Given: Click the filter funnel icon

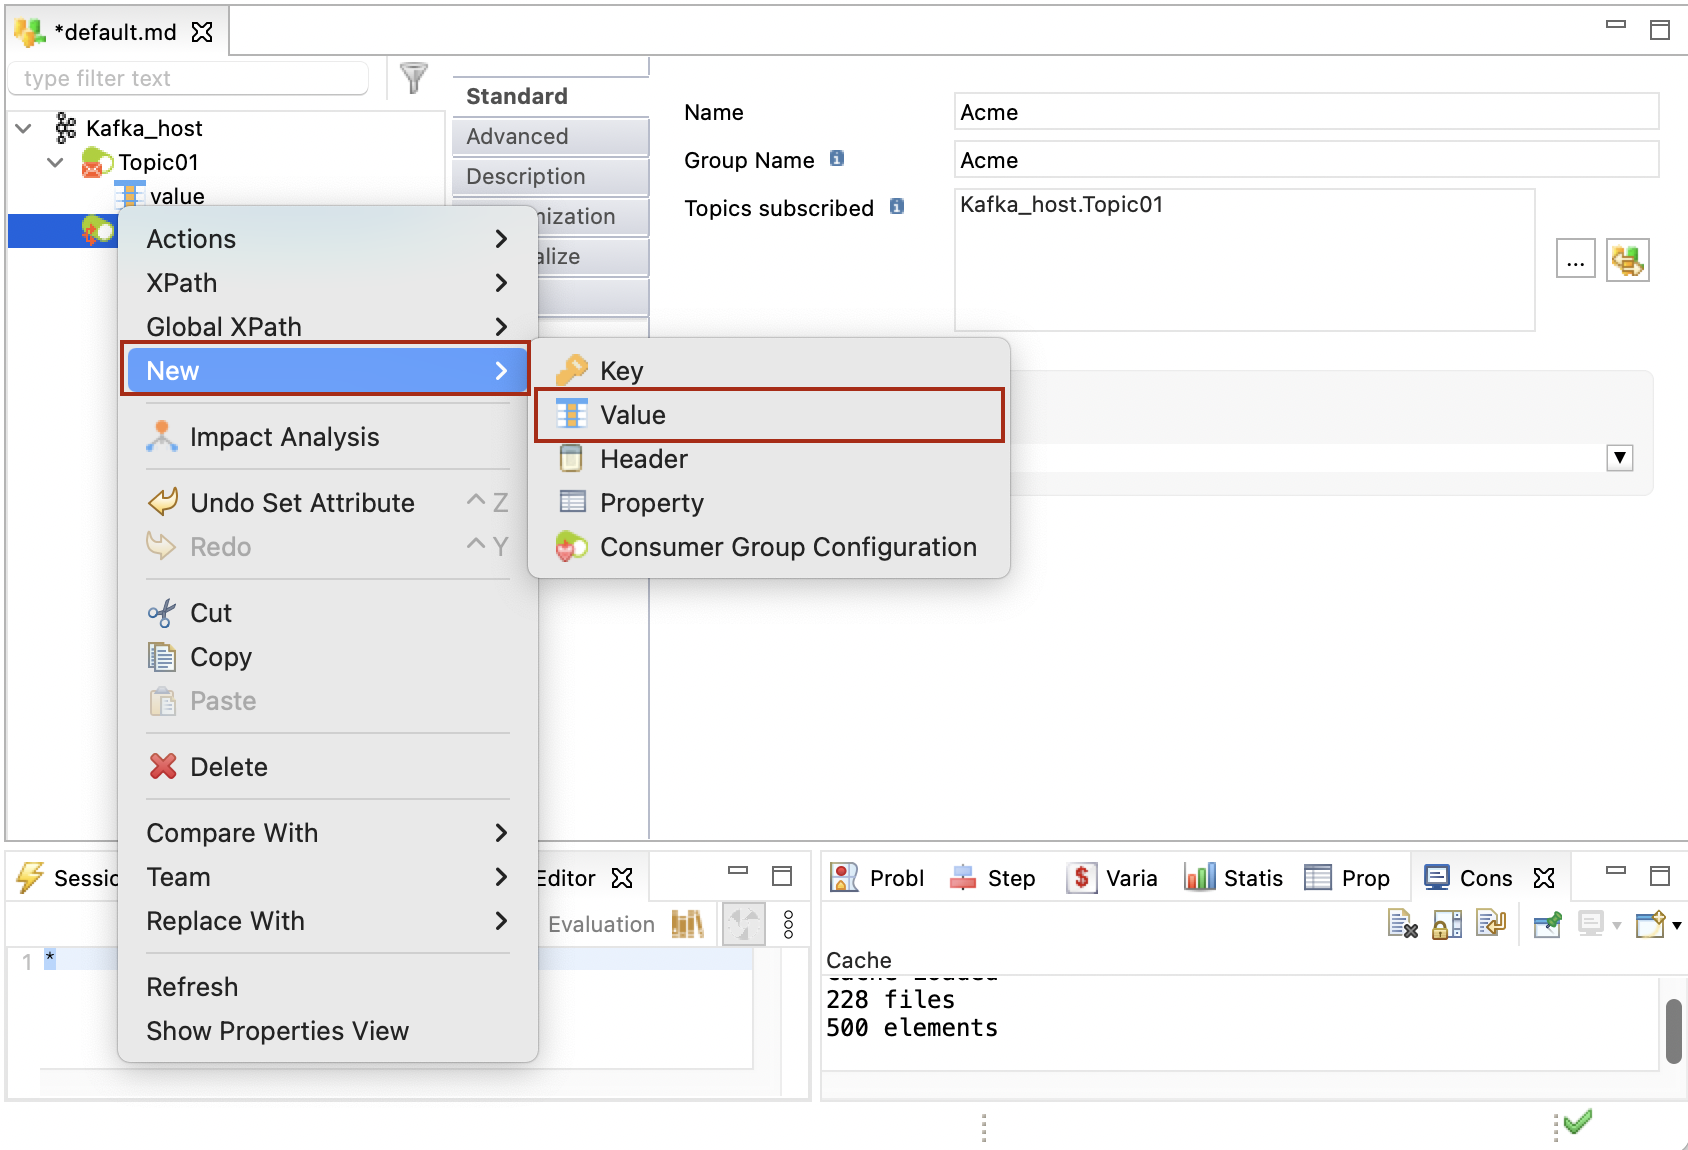Looking at the screenshot, I should coord(413,77).
